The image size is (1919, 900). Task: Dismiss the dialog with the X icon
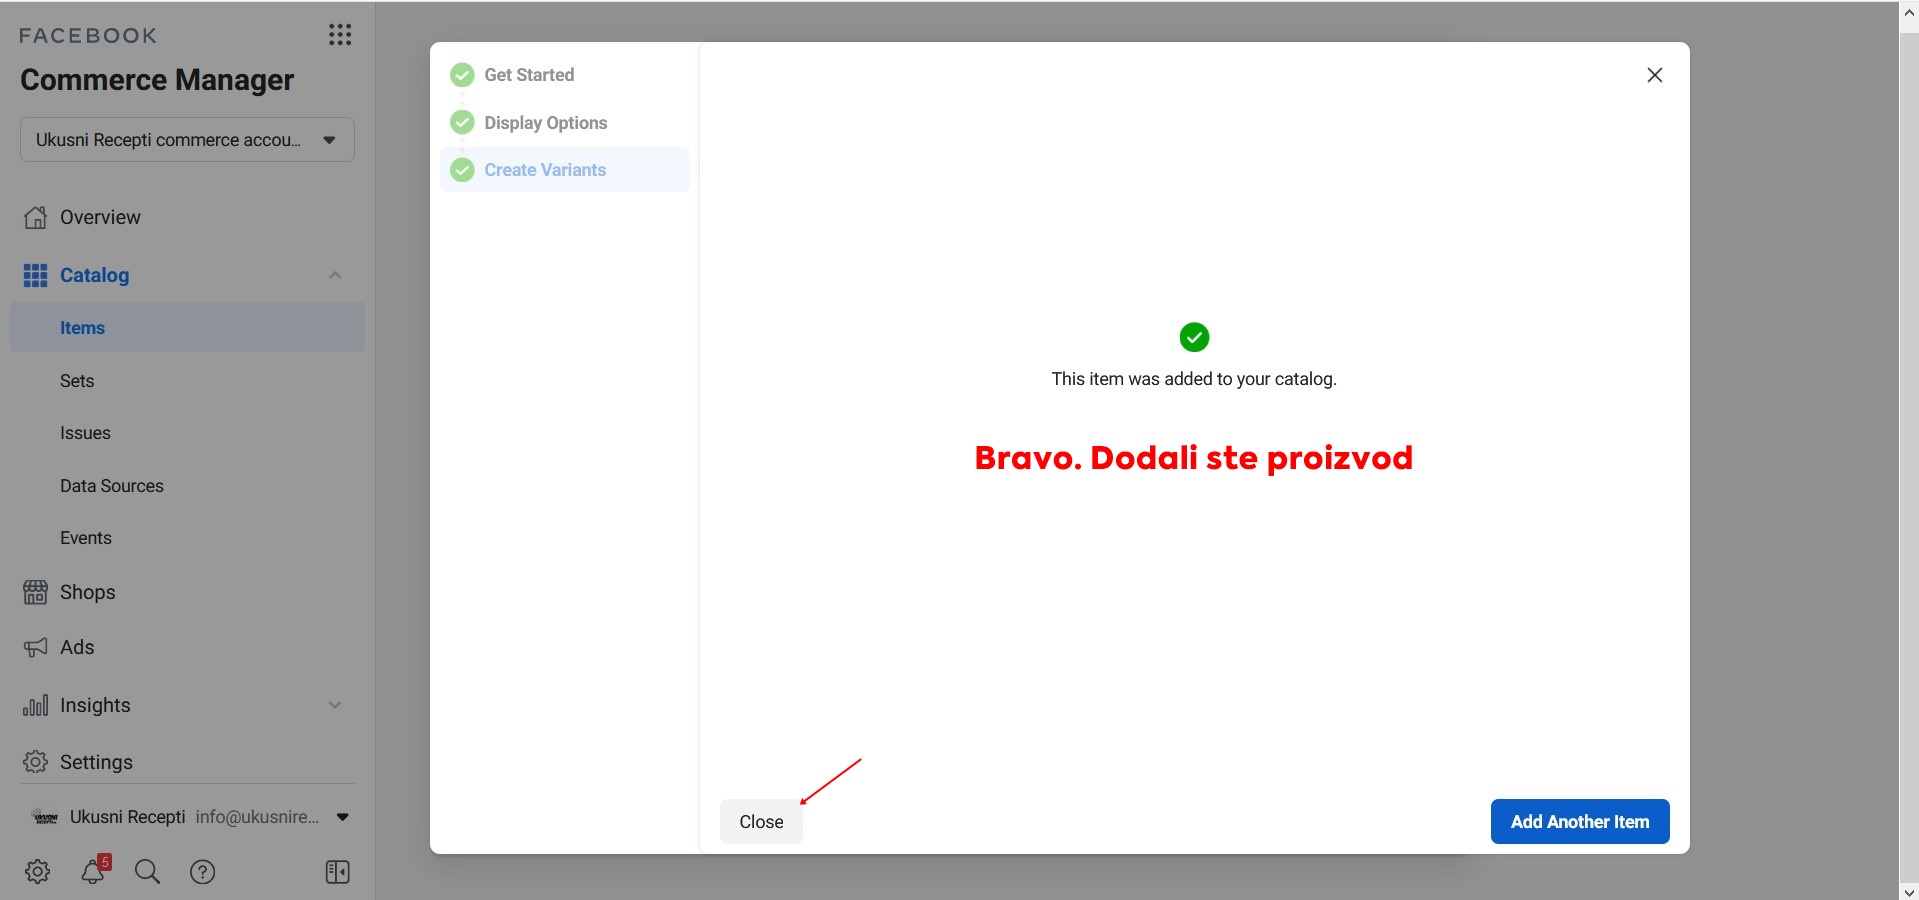1654,75
